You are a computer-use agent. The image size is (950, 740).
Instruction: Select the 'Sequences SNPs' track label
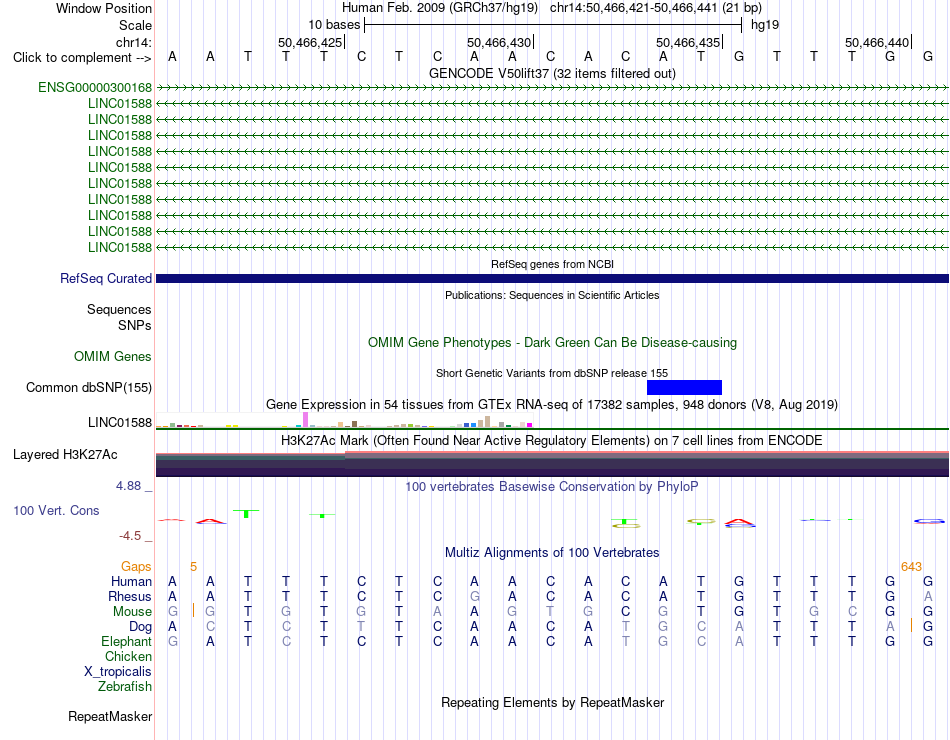pyautogui.click(x=119, y=318)
